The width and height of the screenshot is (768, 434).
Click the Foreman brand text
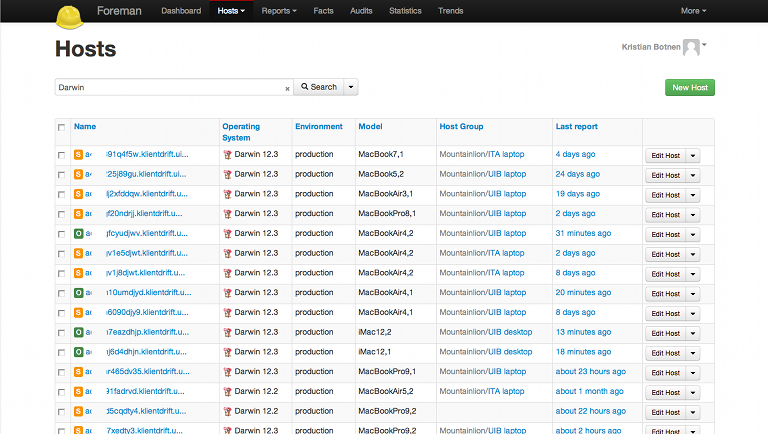pos(119,11)
